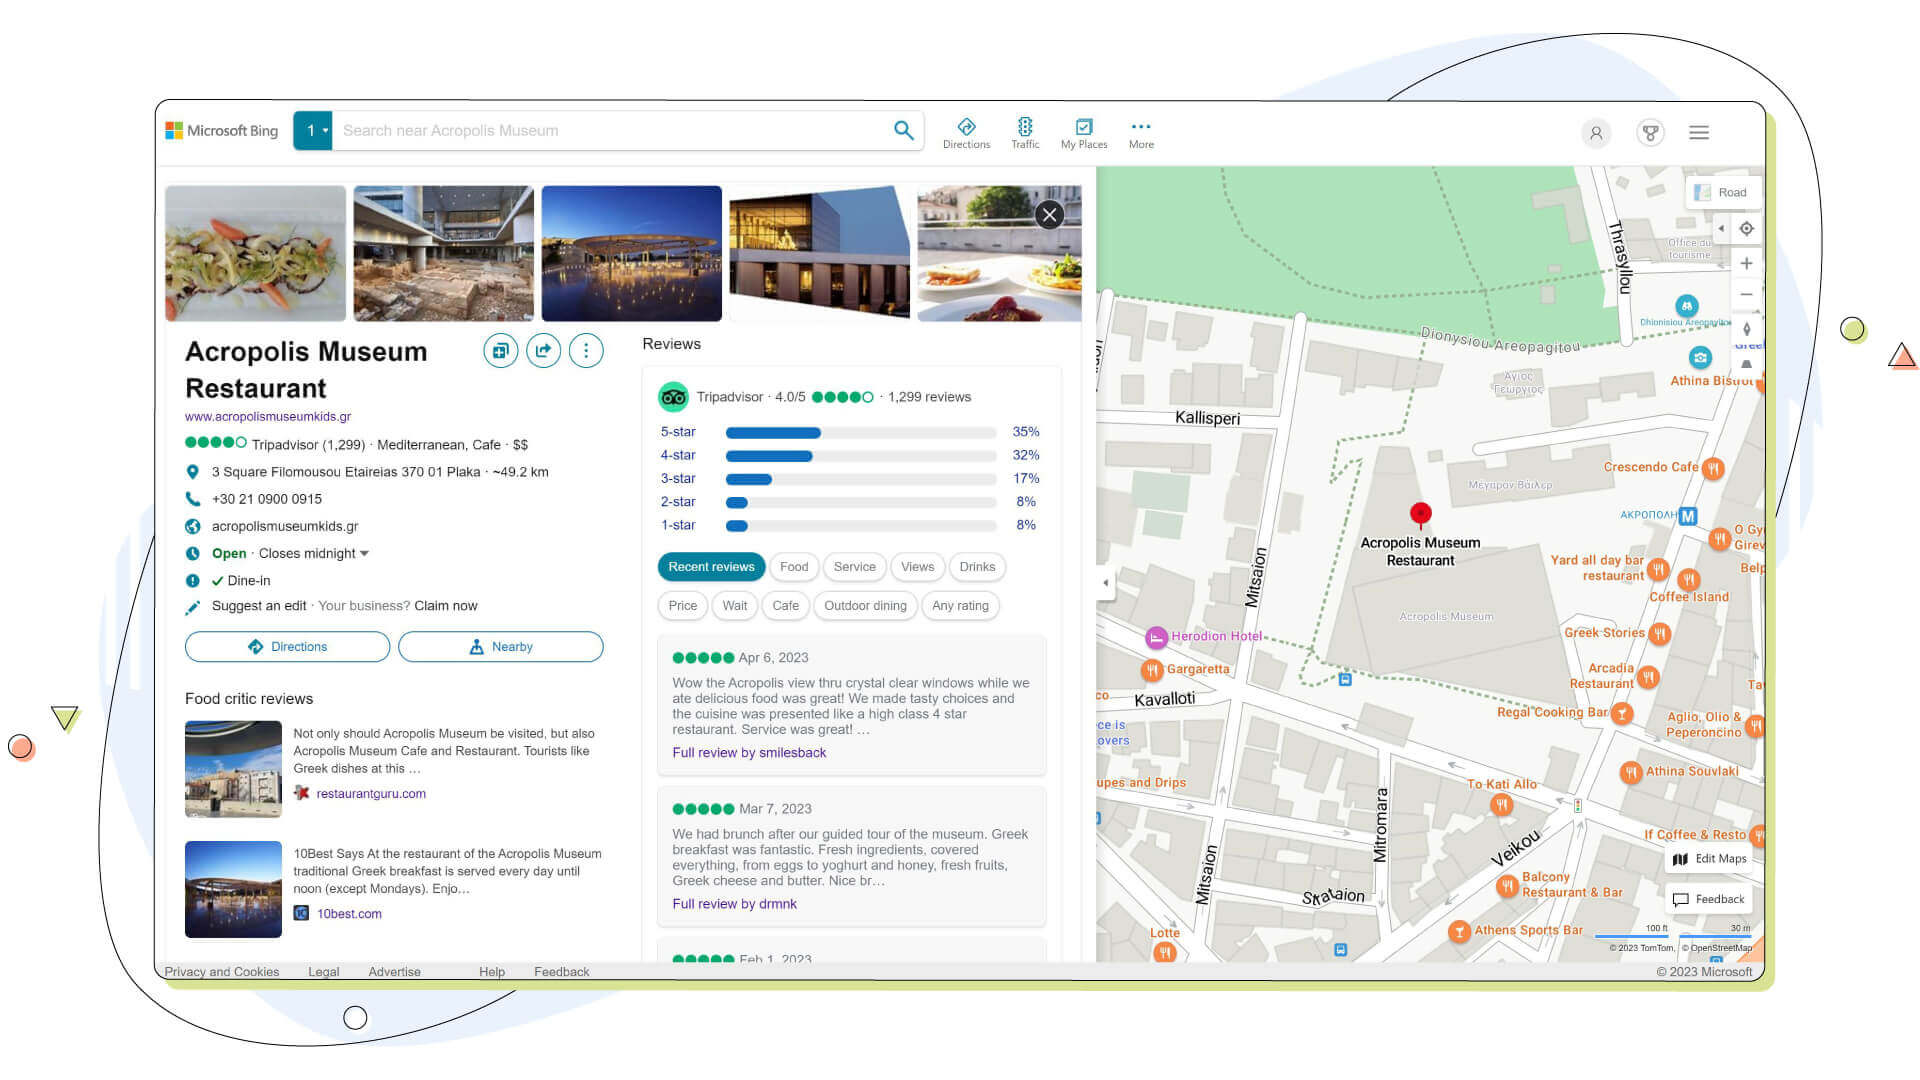Click the Crescendo Cafe map marker
The image size is (1920, 1080).
(1713, 468)
